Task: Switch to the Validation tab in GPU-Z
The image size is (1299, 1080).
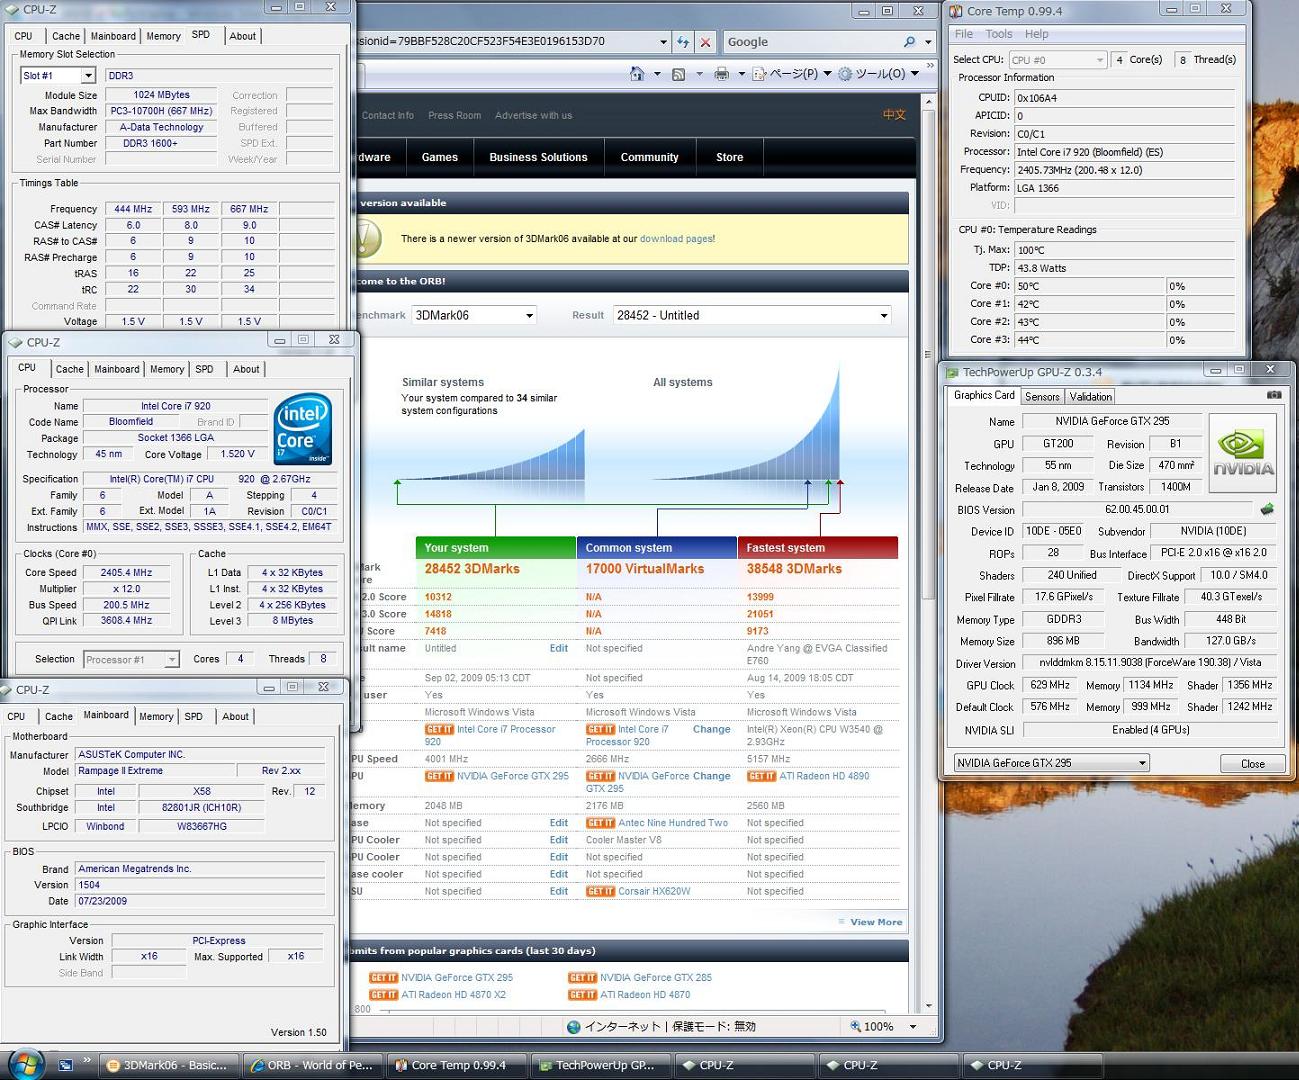Action: point(1090,397)
